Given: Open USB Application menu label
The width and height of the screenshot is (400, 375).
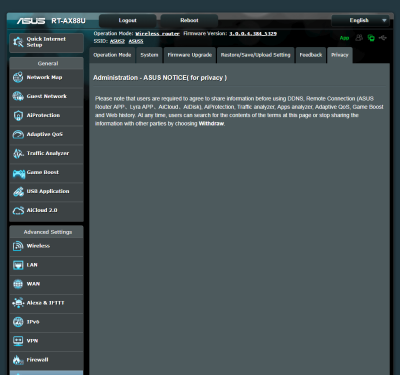Looking at the screenshot, I should point(48,191).
